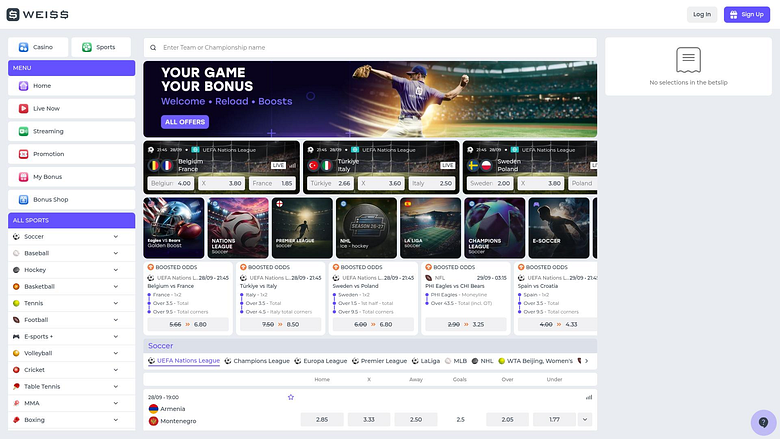
Task: Click the Cricket icon in sidebar
Action: point(16,370)
